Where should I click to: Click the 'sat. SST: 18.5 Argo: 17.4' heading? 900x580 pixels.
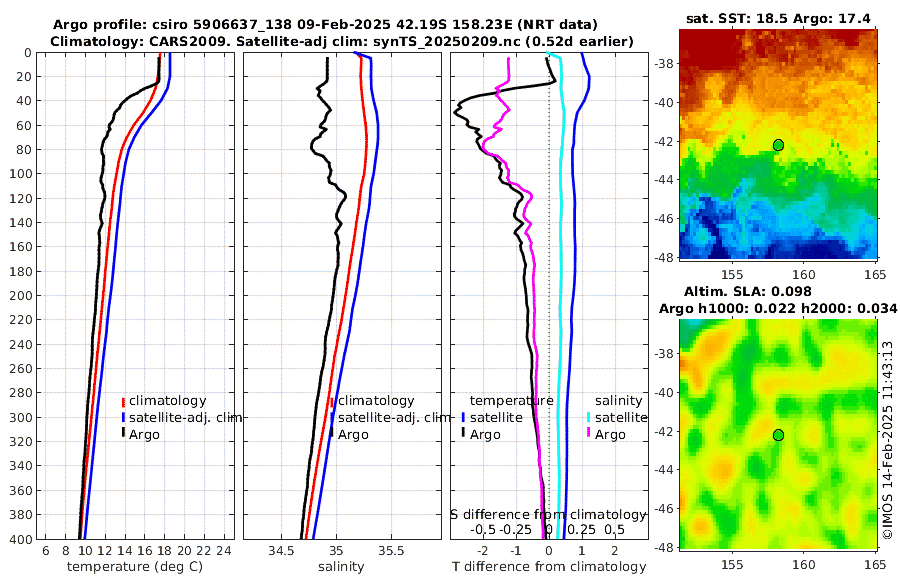(x=778, y=19)
